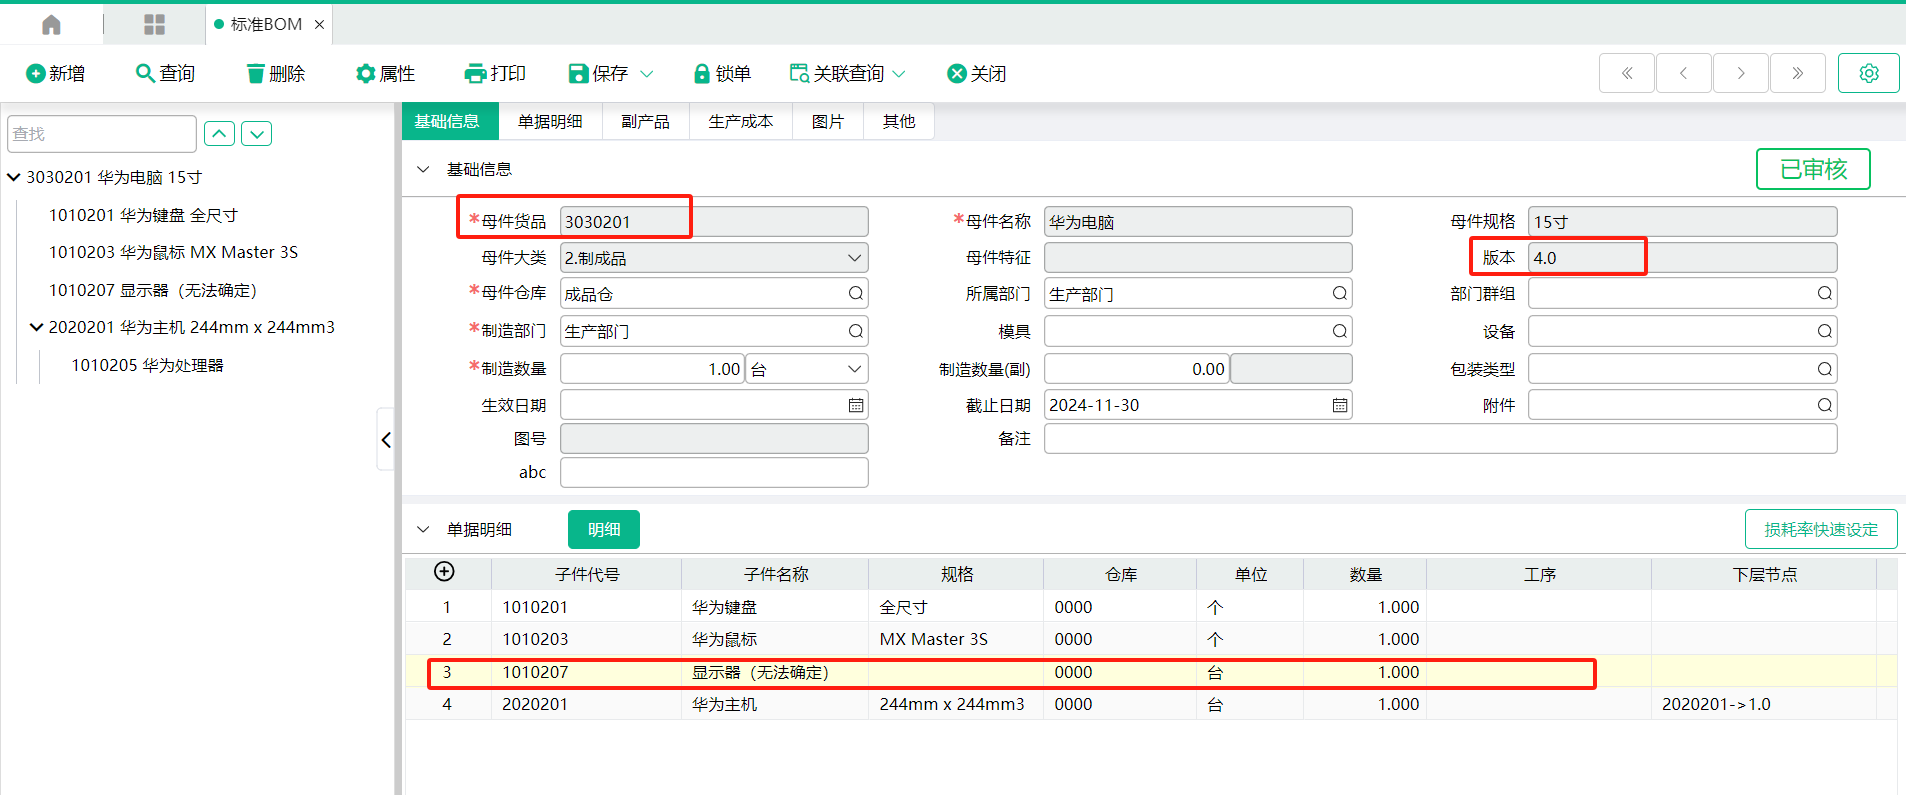Collapse the left tree panel arrow

(386, 440)
